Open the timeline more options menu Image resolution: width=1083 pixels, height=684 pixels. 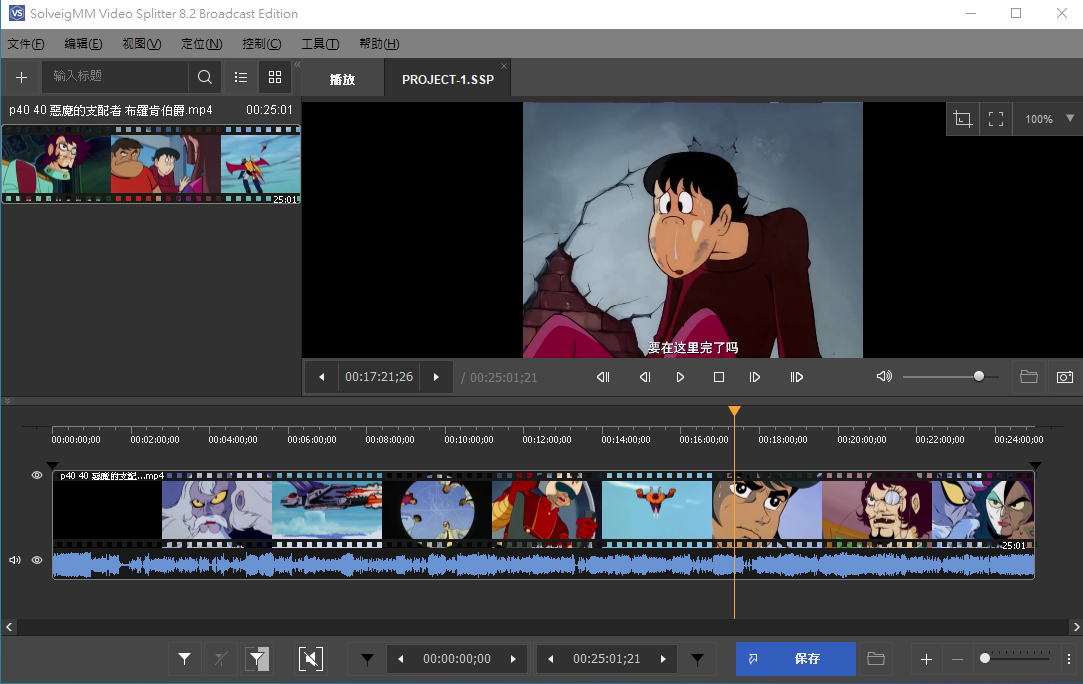(x=1069, y=659)
